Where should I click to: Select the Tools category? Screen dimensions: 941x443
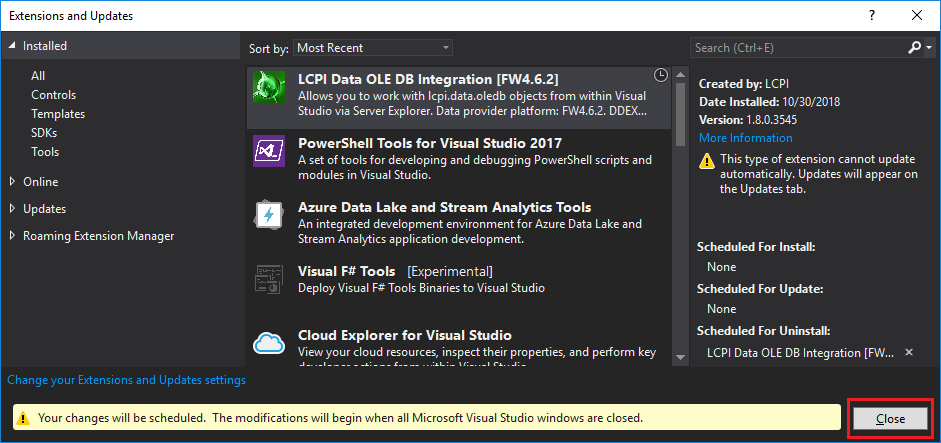45,152
